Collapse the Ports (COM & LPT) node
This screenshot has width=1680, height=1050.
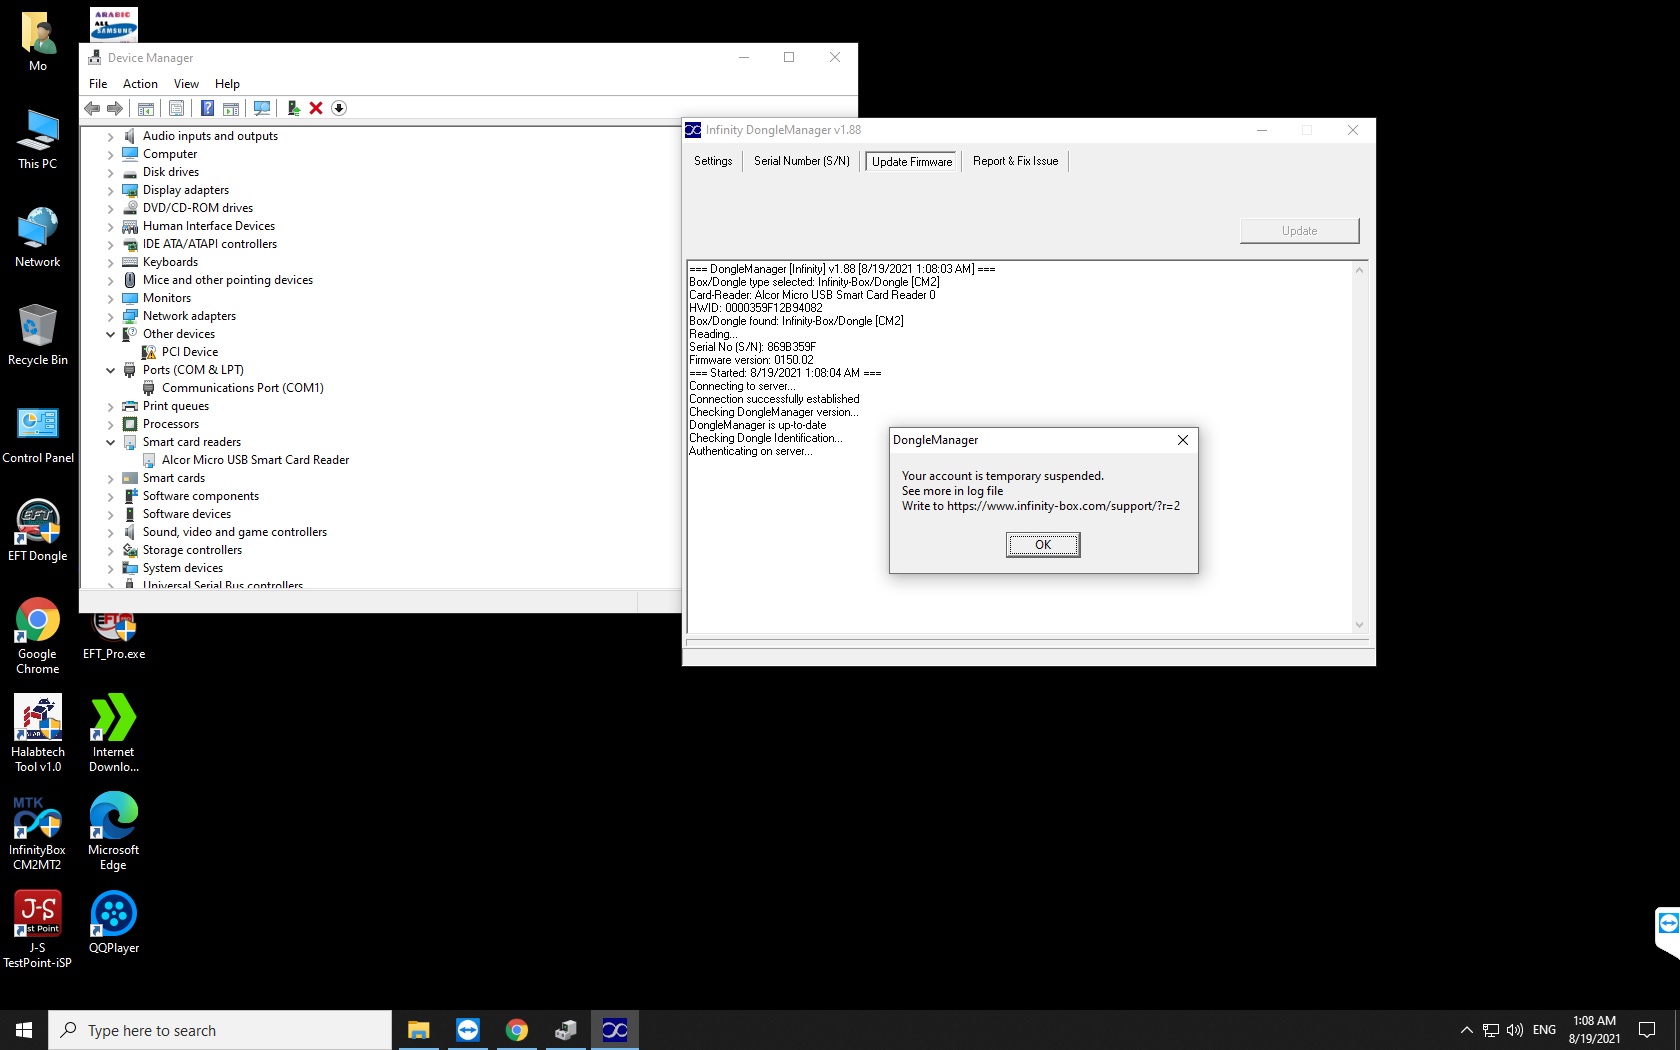111,371
